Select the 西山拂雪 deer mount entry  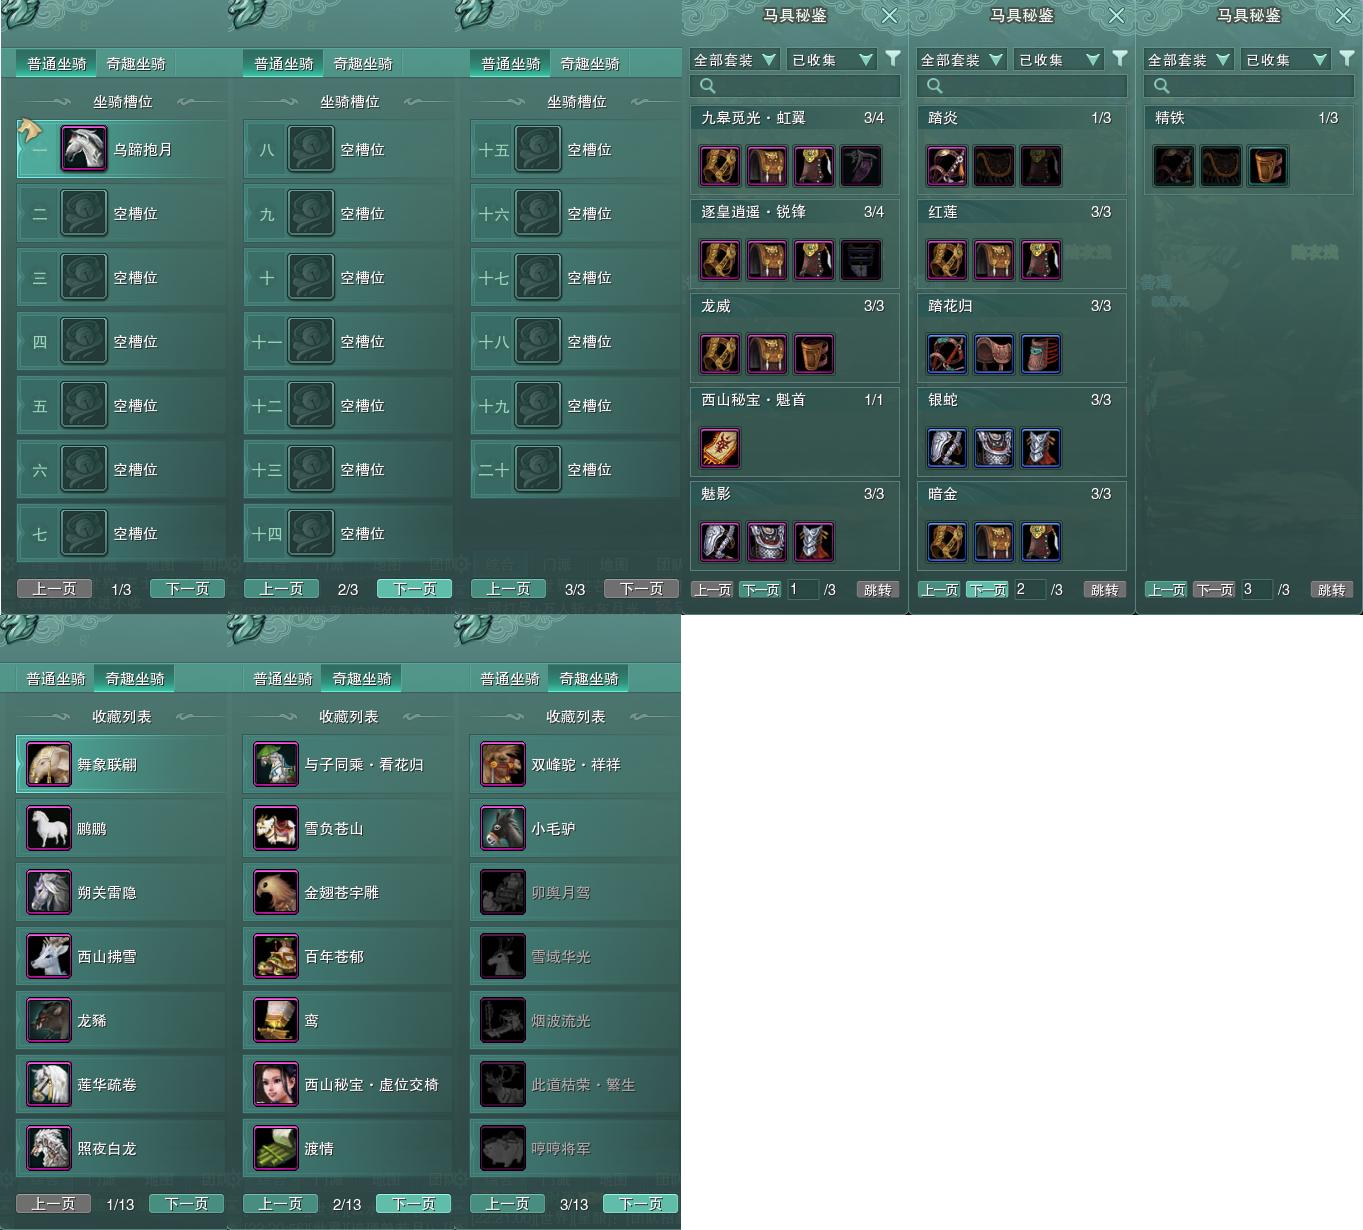pos(121,956)
